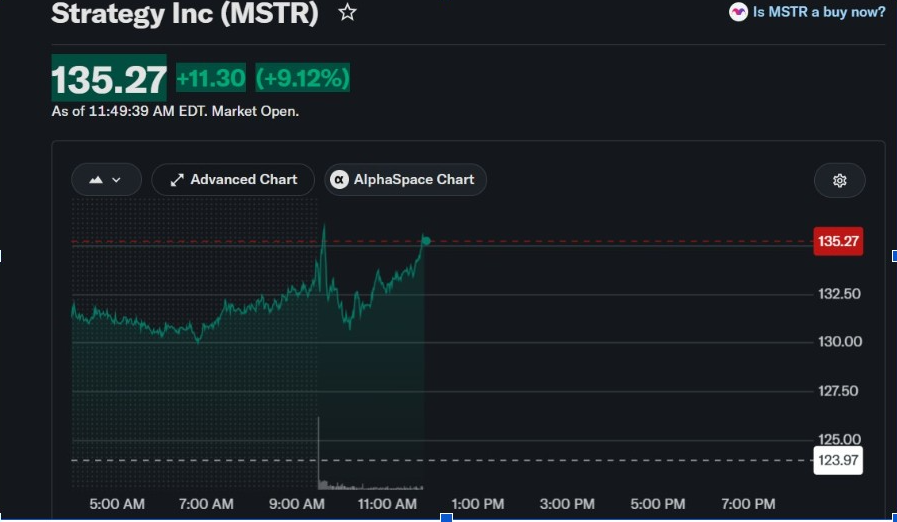
Task: Open the Advanced Chart
Action: coord(233,180)
